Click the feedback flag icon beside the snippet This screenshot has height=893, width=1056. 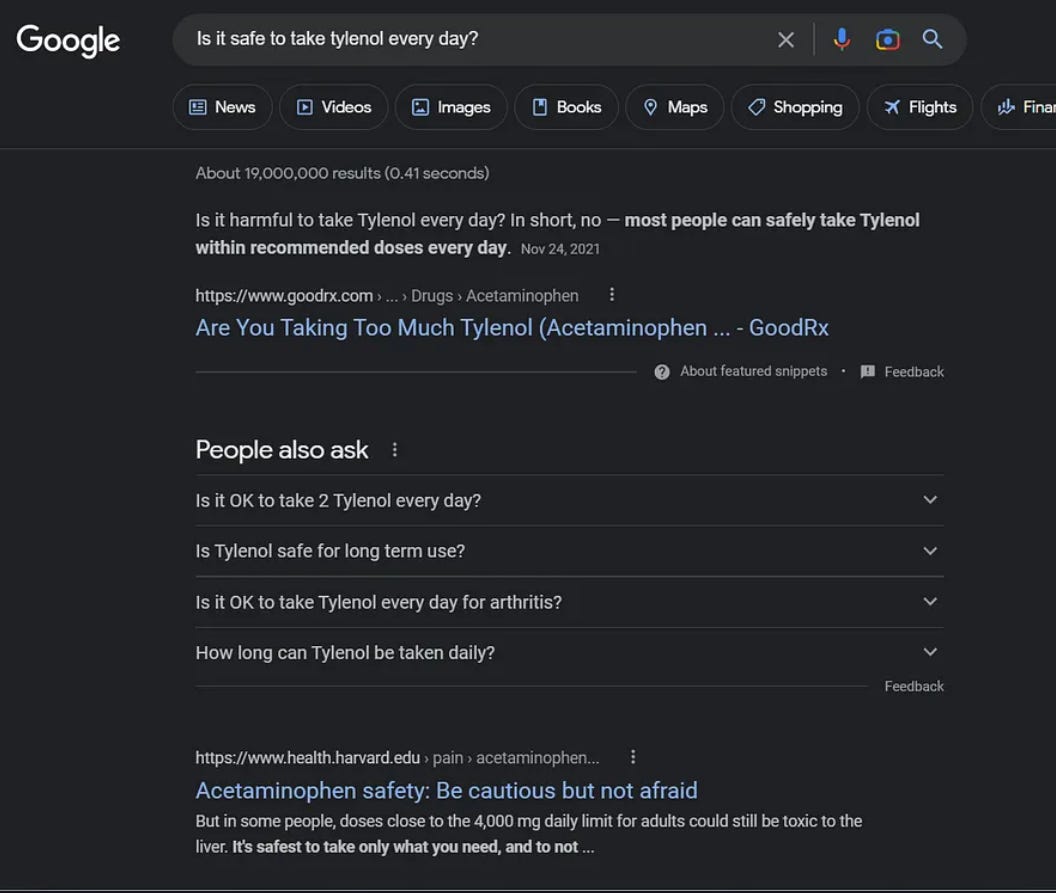867,372
